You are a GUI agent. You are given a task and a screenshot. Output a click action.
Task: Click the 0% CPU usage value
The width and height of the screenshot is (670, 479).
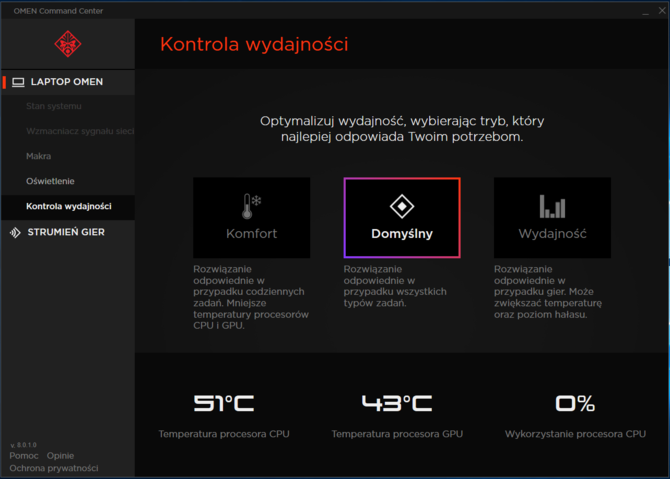[575, 403]
